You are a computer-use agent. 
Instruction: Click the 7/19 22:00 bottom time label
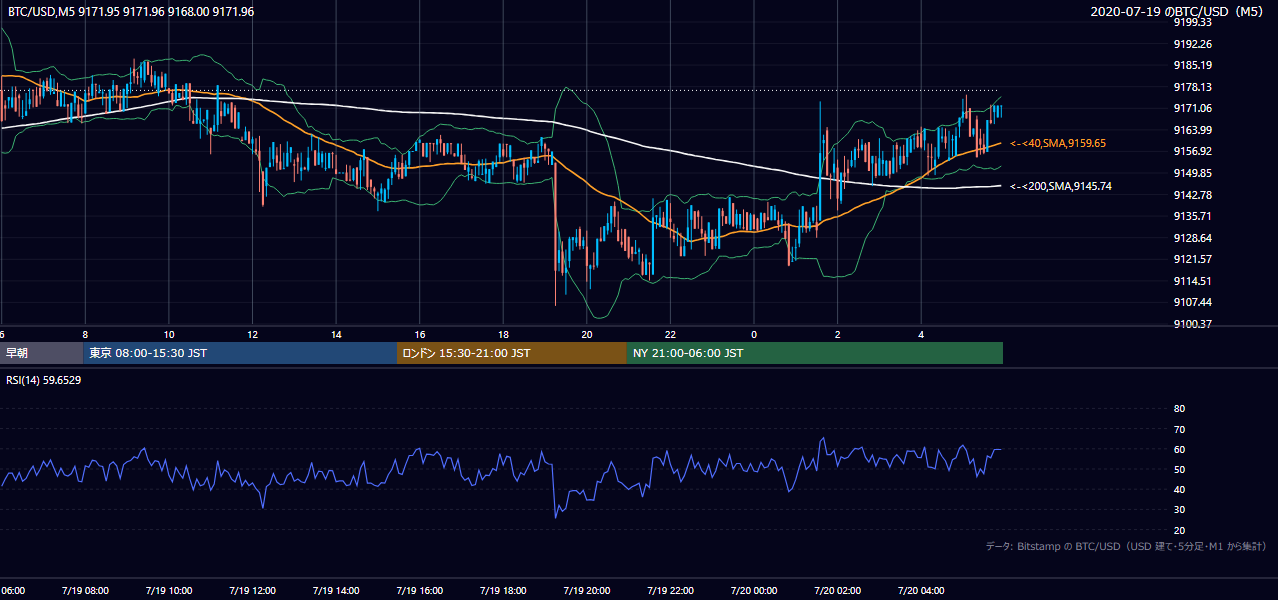point(670,591)
